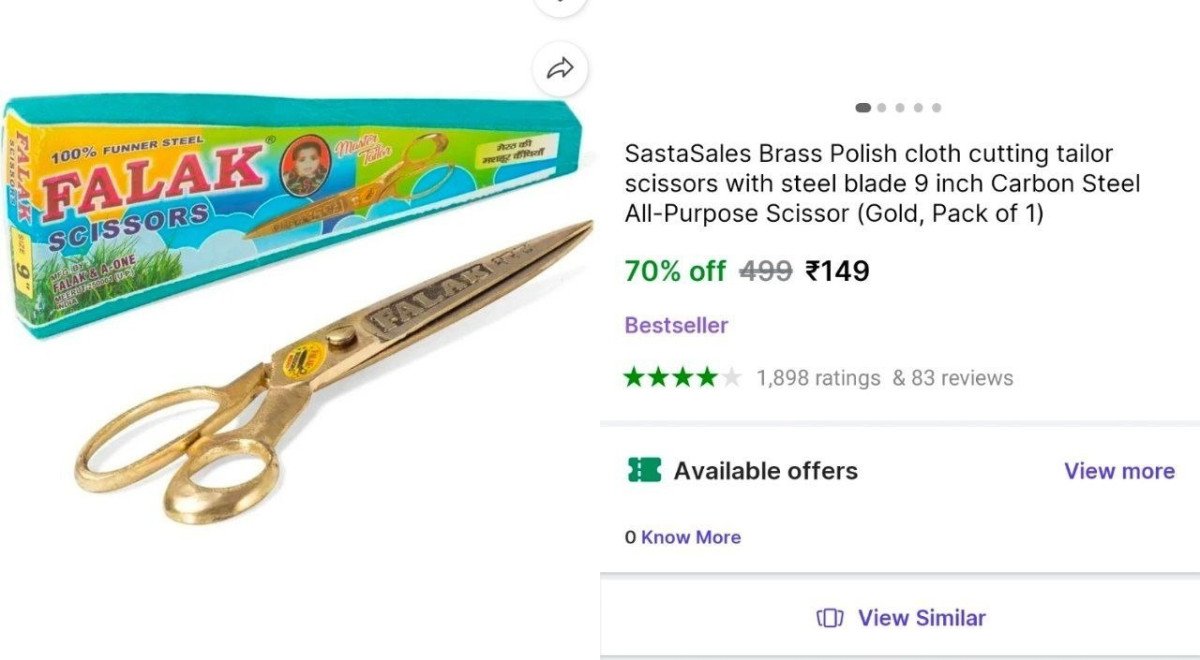This screenshot has height=660, width=1200.
Task: Open the 1,898 ratings count
Action: coord(818,378)
